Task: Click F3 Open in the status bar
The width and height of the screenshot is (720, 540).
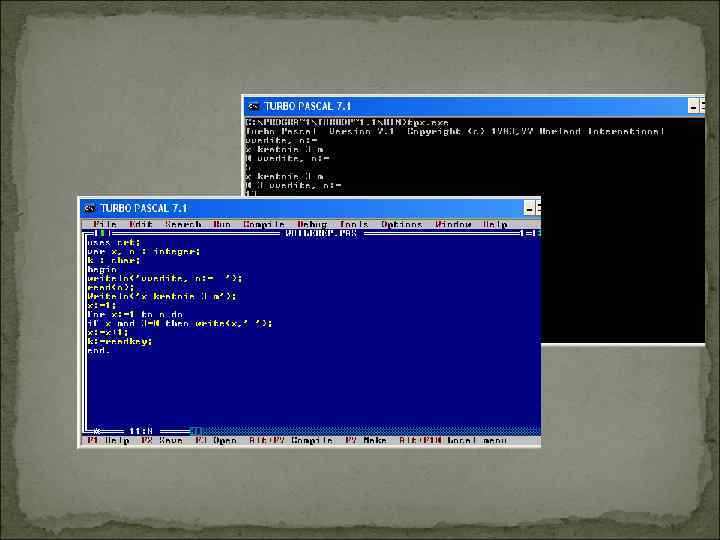Action: (216, 440)
